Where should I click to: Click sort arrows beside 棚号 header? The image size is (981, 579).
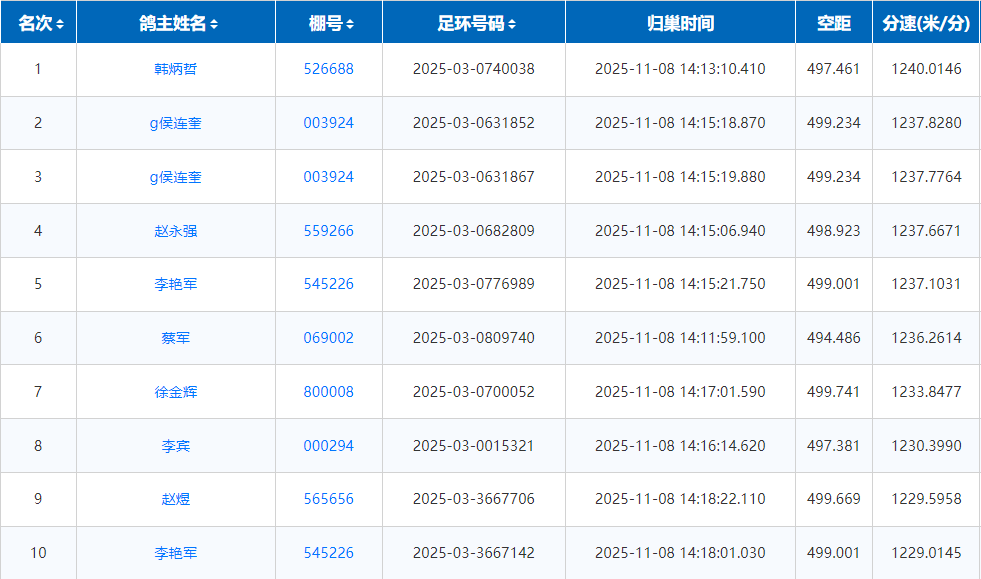click(349, 24)
